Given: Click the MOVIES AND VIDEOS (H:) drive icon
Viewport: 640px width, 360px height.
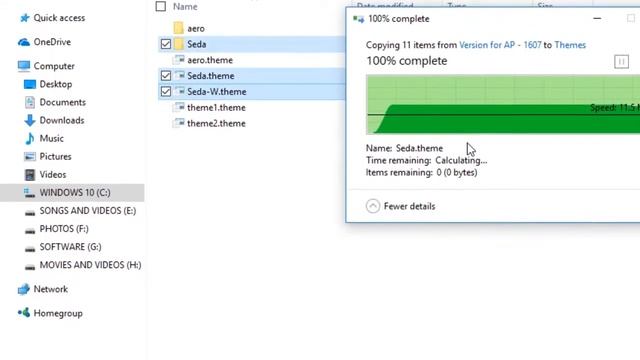Looking at the screenshot, I should point(30,267).
